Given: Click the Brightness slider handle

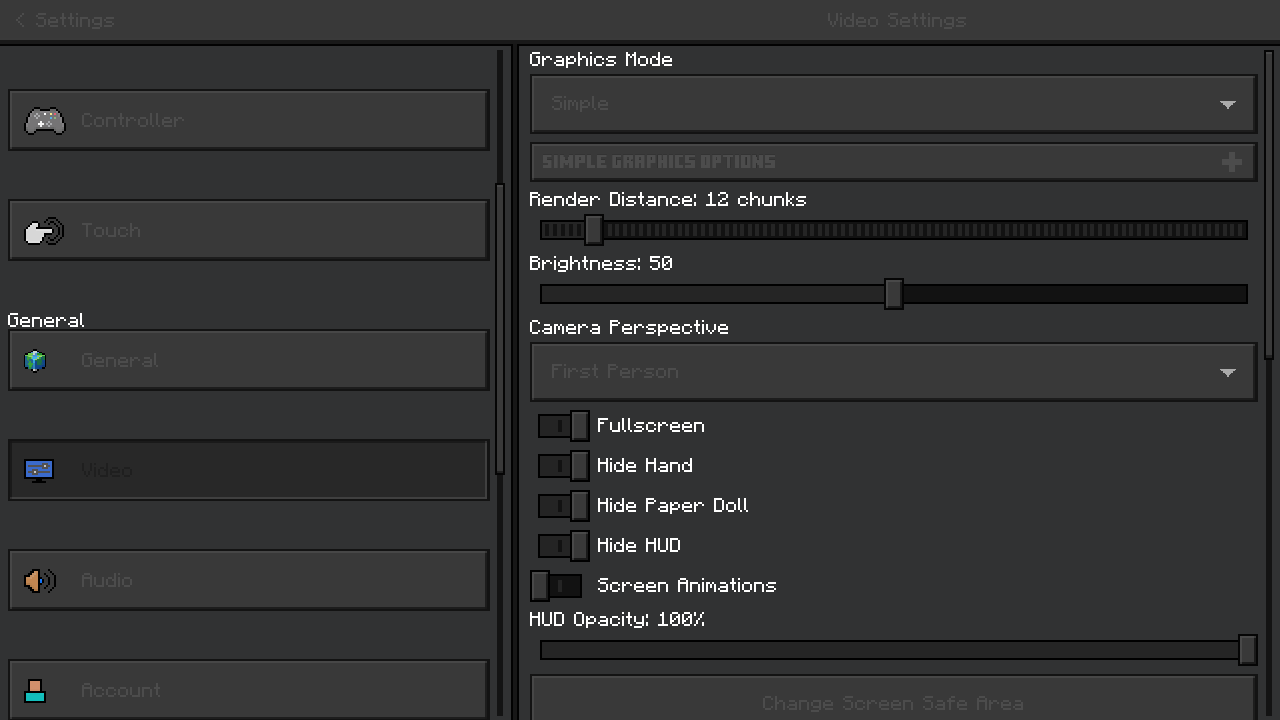Looking at the screenshot, I should click(x=894, y=294).
